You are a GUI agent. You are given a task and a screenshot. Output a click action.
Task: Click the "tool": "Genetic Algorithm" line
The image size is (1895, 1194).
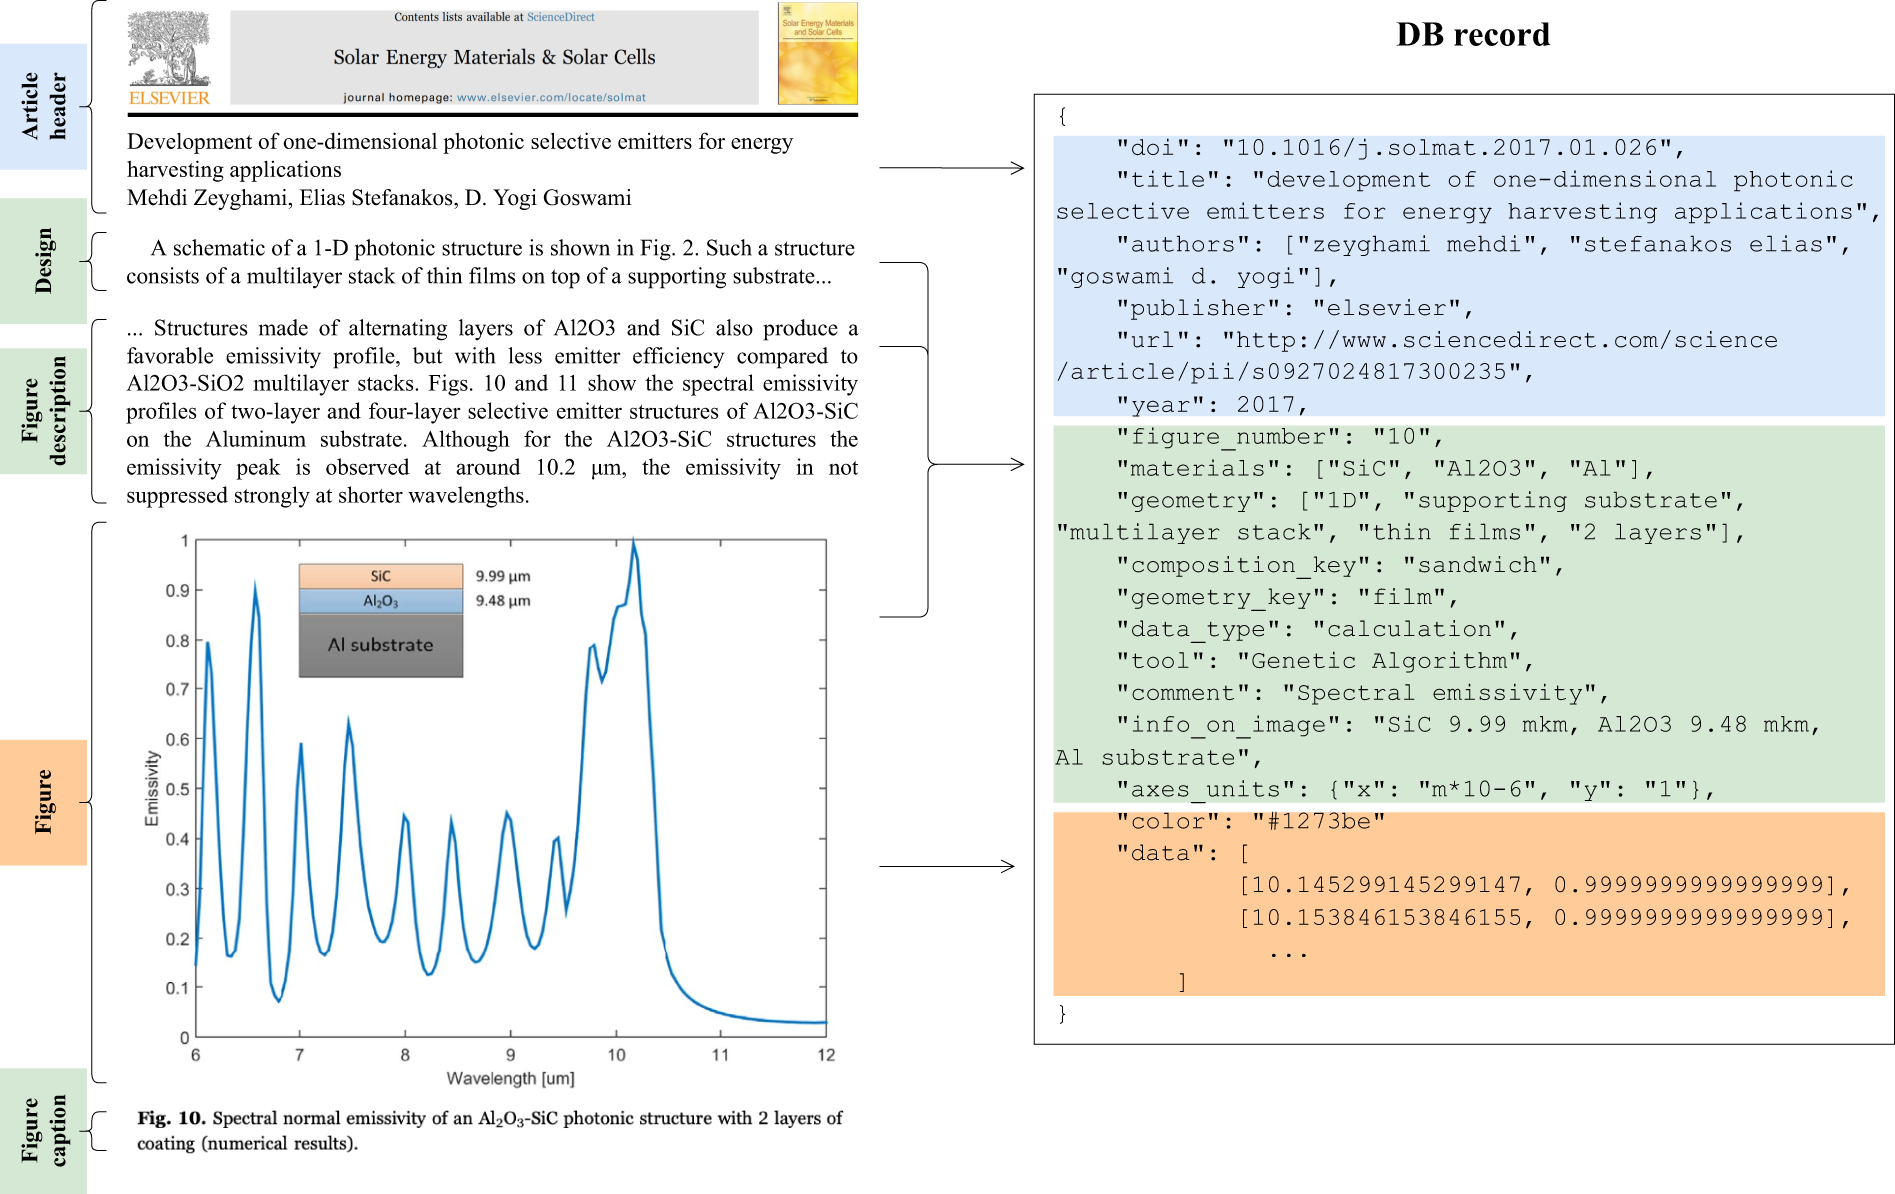coord(1325,662)
